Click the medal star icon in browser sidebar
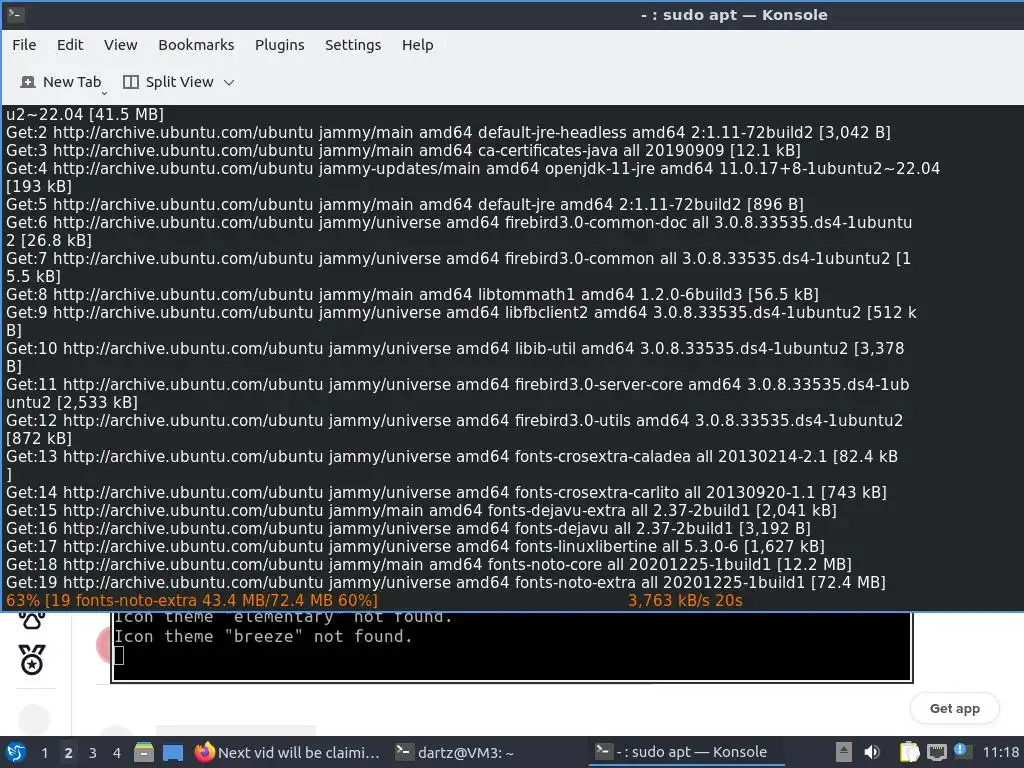The width and height of the screenshot is (1024, 768). tap(32, 659)
